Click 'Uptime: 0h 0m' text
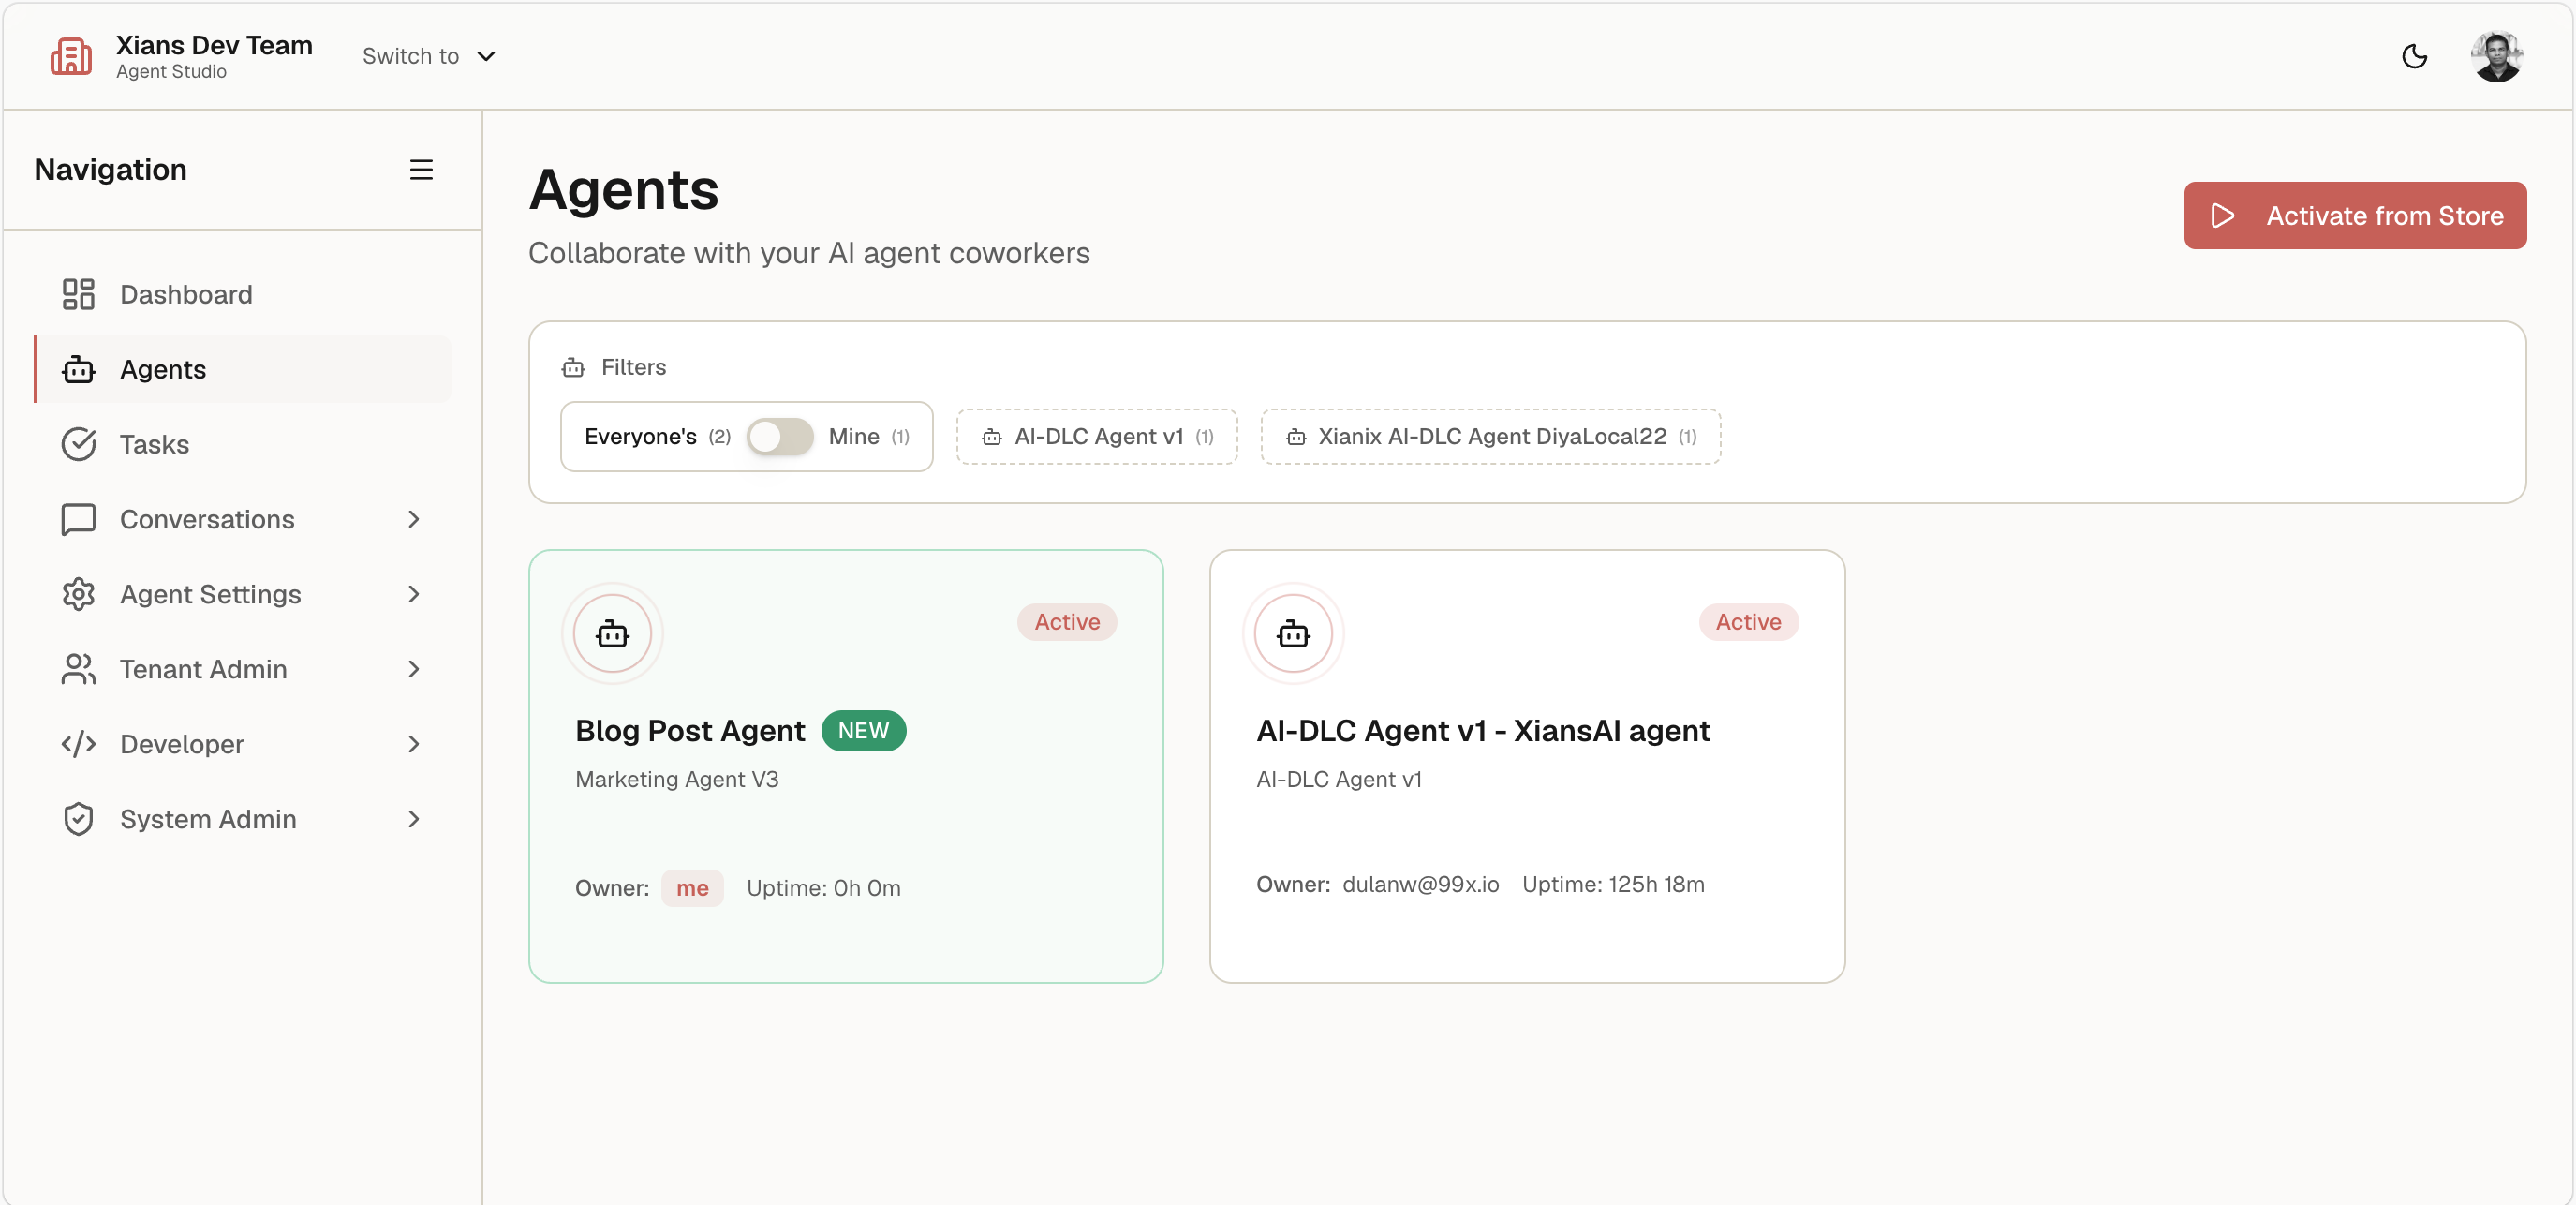This screenshot has height=1205, width=2576. (x=823, y=888)
